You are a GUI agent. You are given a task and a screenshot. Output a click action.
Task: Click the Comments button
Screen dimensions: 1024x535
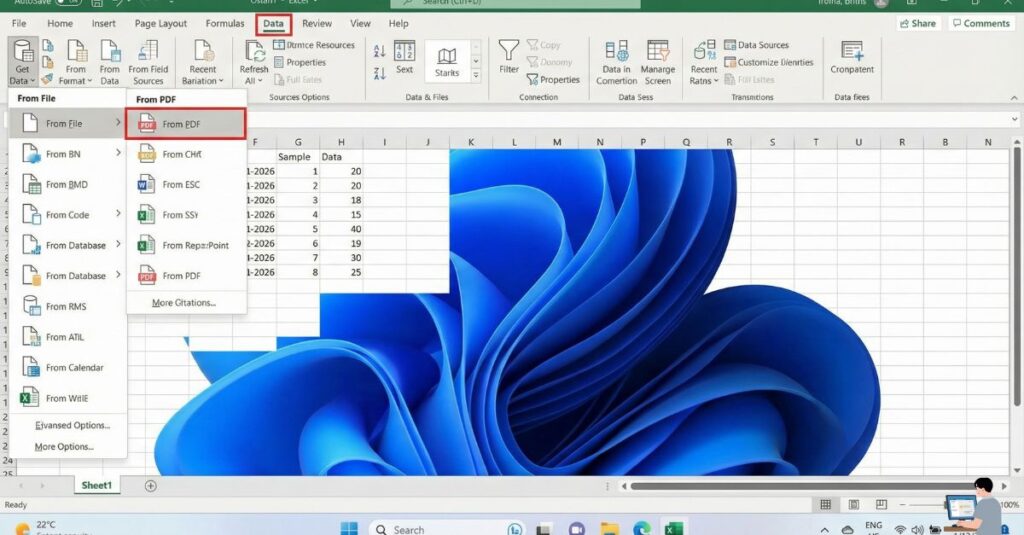[980, 23]
